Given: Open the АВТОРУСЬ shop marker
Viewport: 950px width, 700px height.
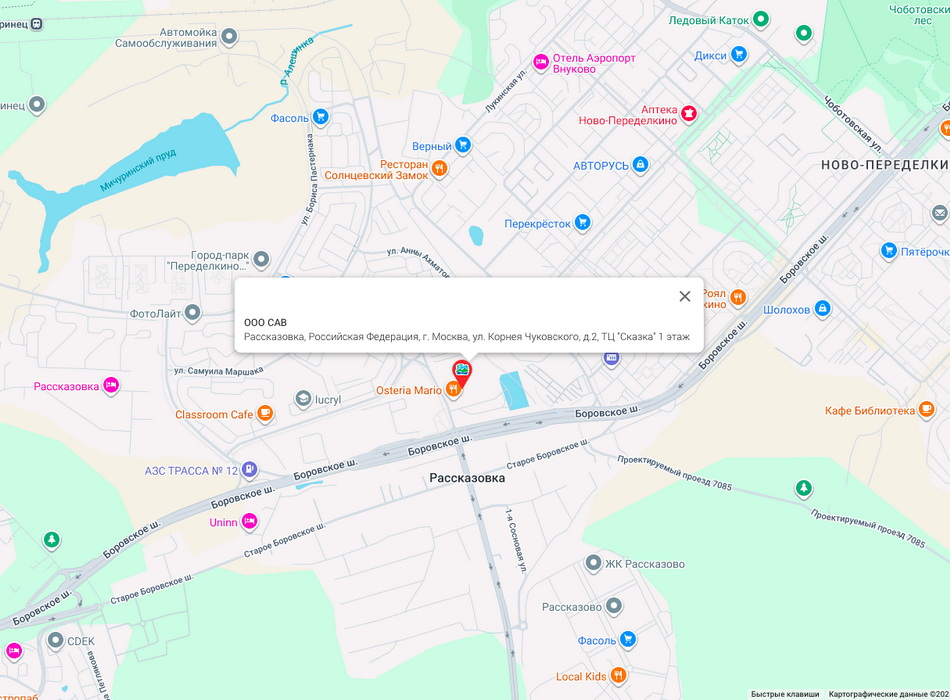Looking at the screenshot, I should tap(640, 164).
